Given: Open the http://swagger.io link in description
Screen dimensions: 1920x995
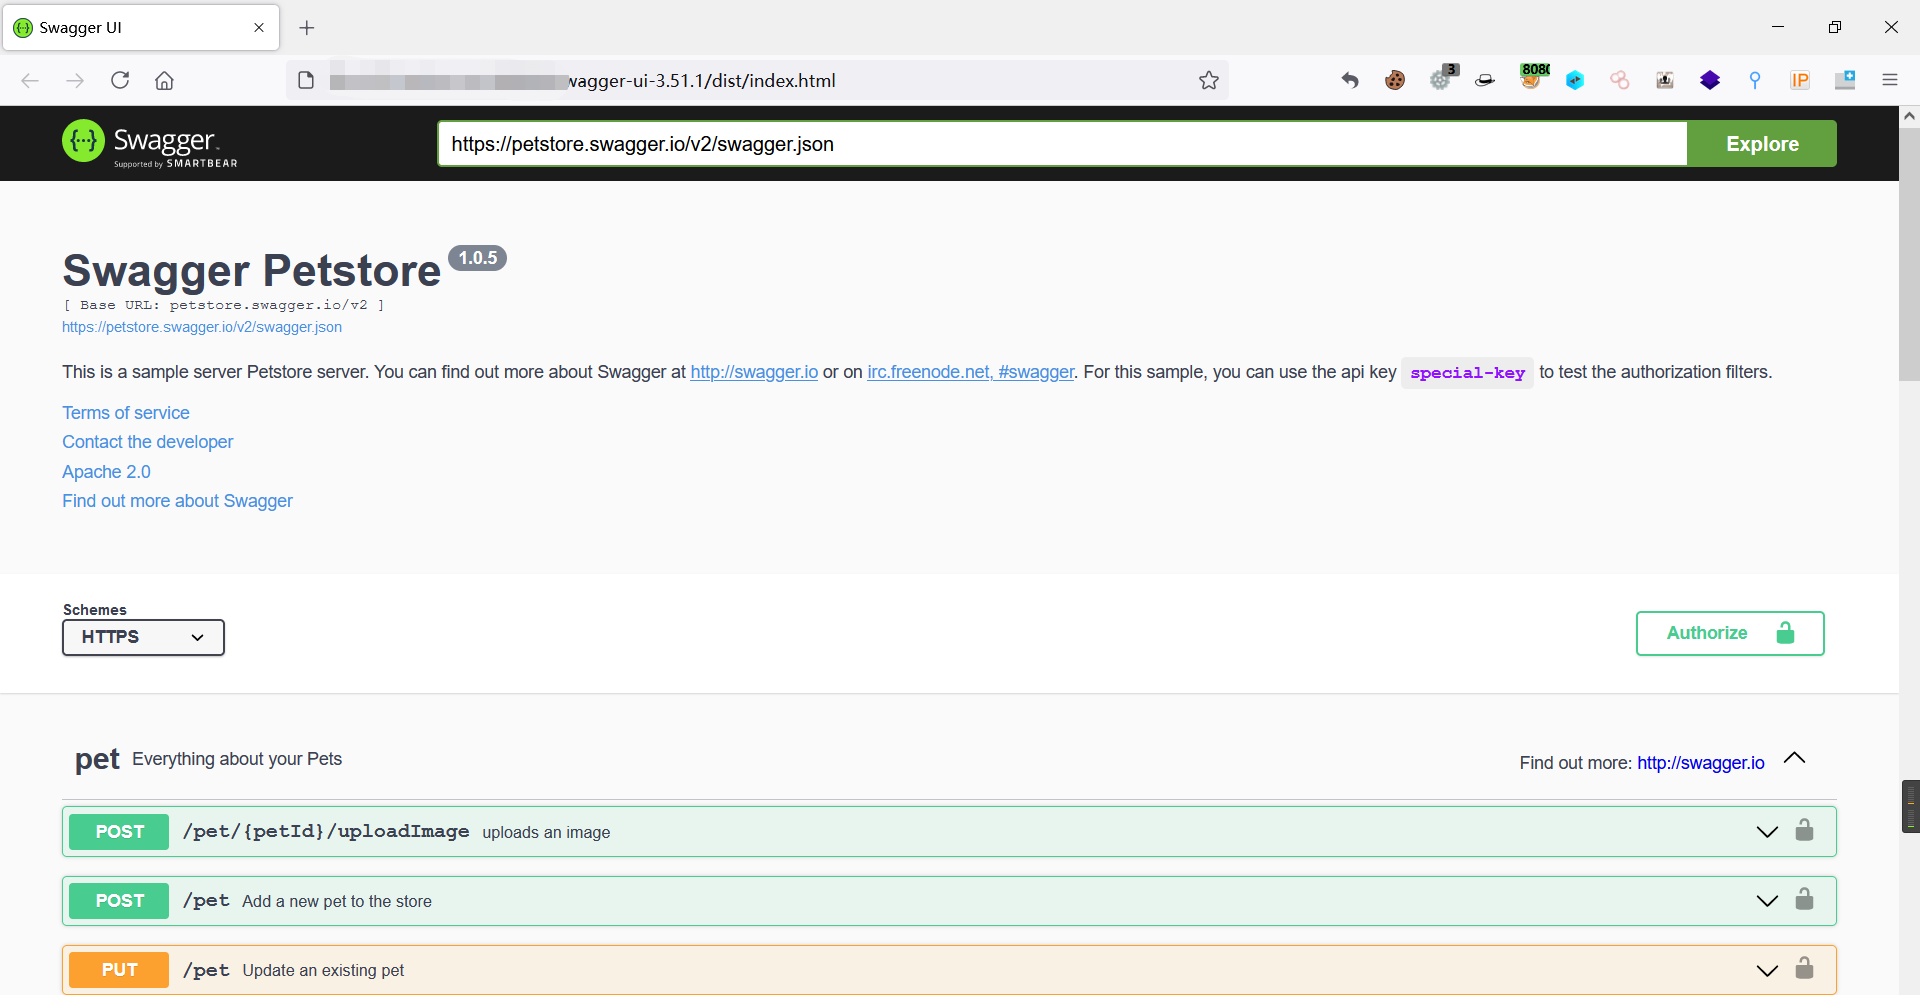Looking at the screenshot, I should 754,372.
